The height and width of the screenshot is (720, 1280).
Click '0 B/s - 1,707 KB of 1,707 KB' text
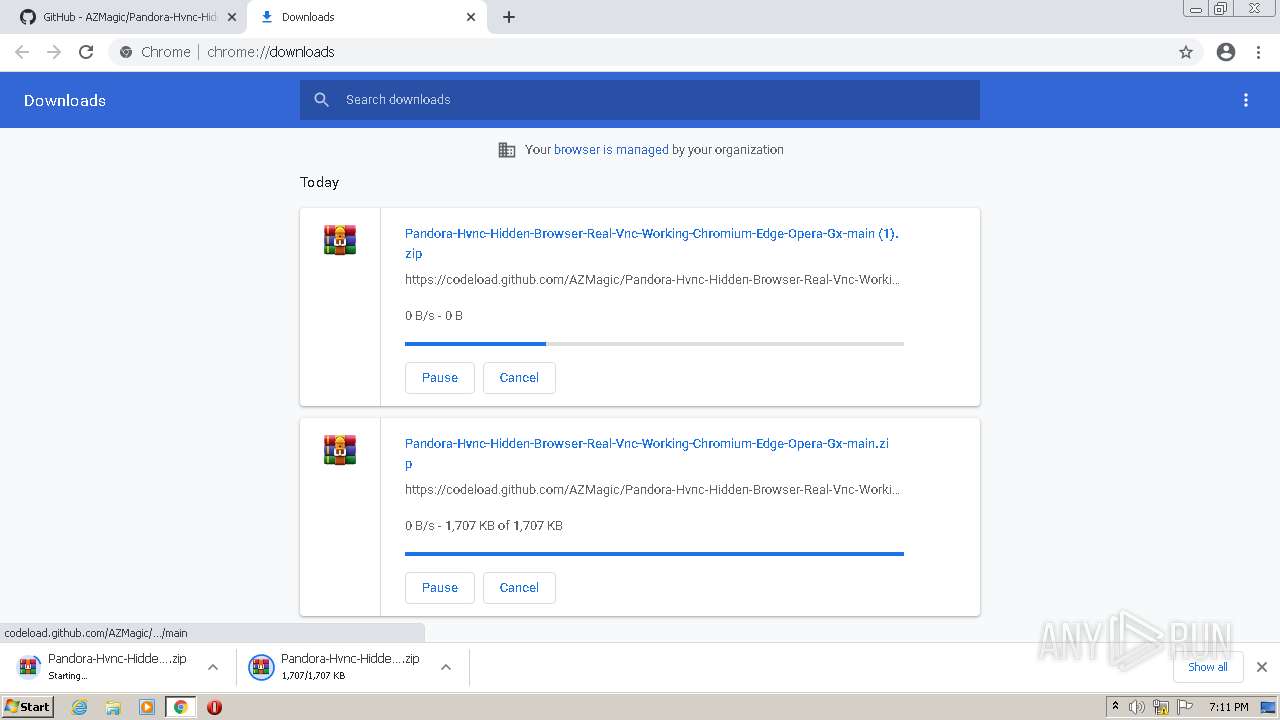(x=484, y=526)
